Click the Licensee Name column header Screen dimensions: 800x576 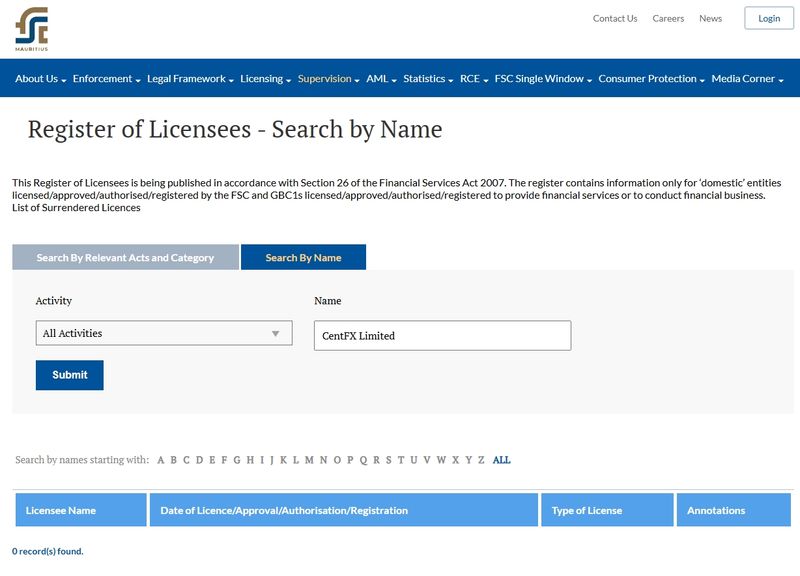pos(81,510)
